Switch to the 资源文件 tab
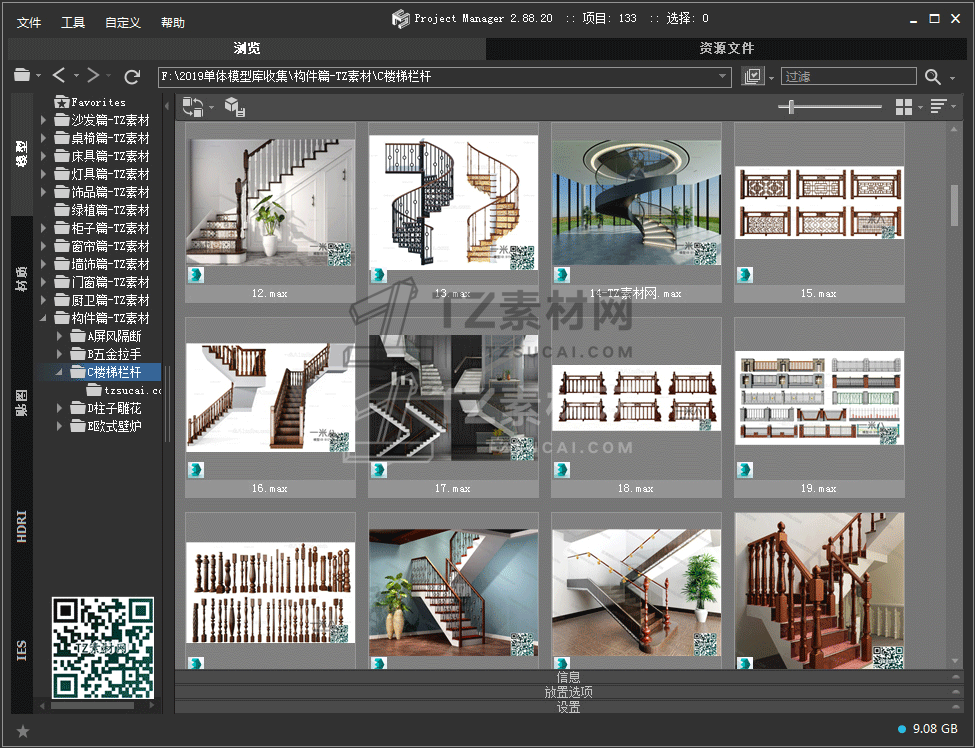This screenshot has height=748, width=975. (726, 48)
